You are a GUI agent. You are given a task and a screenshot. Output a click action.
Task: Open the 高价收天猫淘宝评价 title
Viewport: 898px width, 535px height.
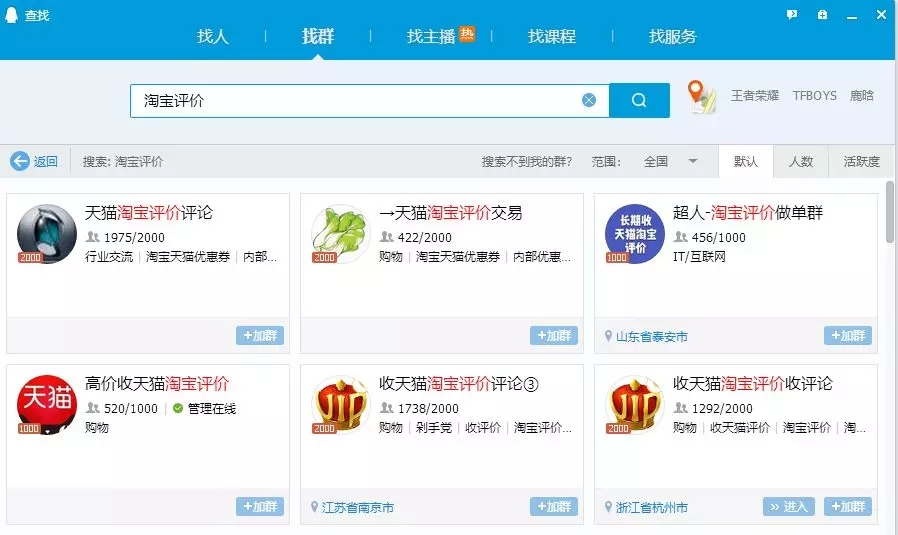click(x=157, y=384)
